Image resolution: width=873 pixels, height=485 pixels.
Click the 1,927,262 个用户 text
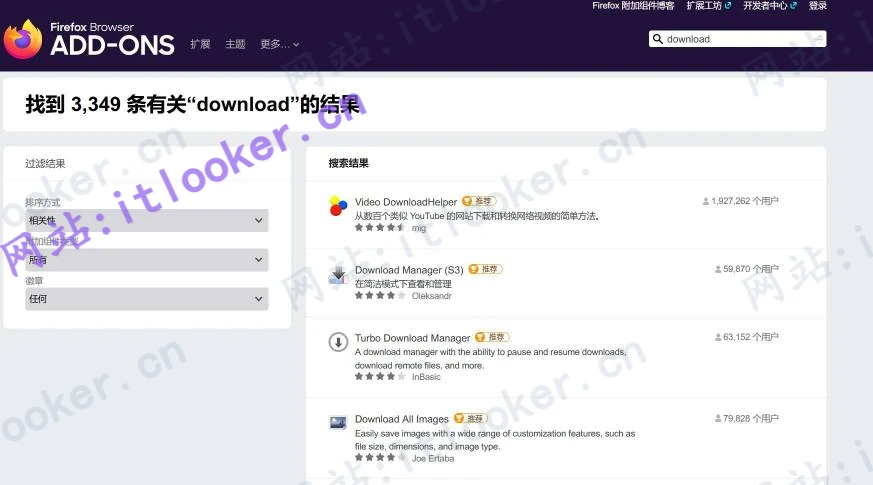pos(745,201)
